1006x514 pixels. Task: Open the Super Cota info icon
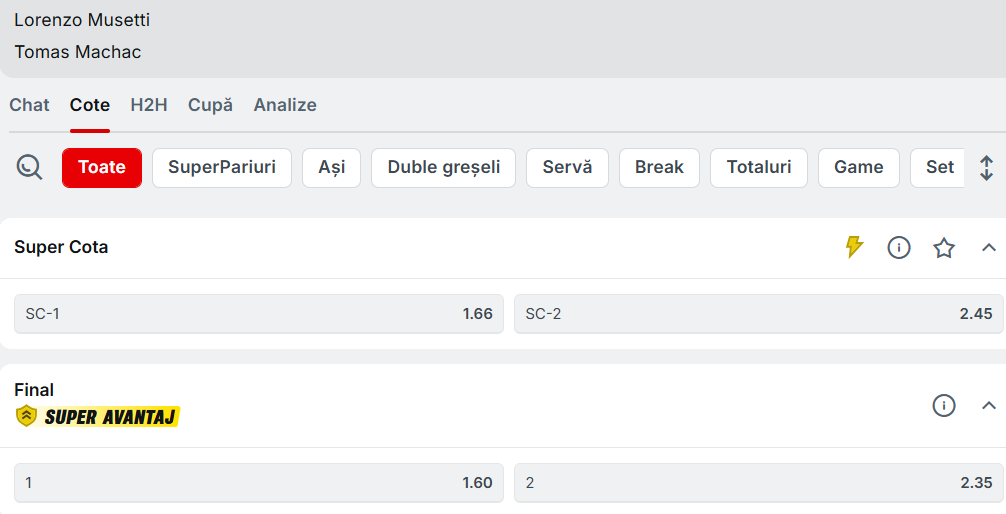point(899,247)
